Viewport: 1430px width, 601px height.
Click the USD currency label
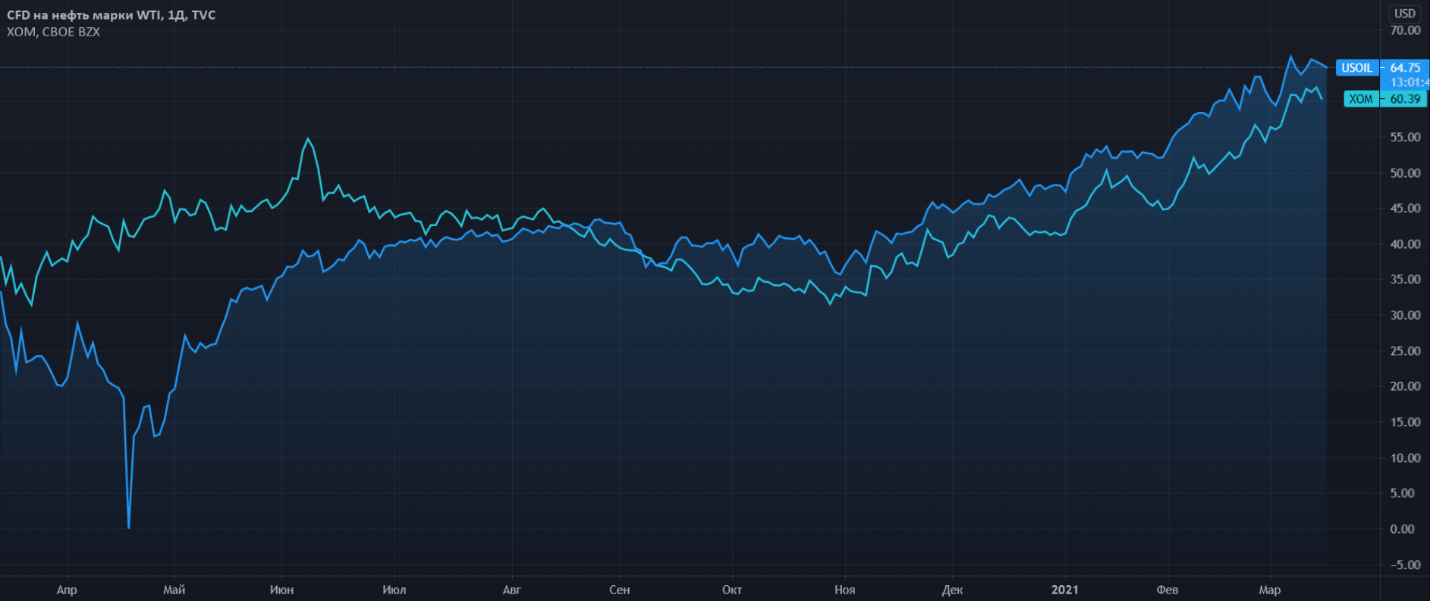point(1405,13)
